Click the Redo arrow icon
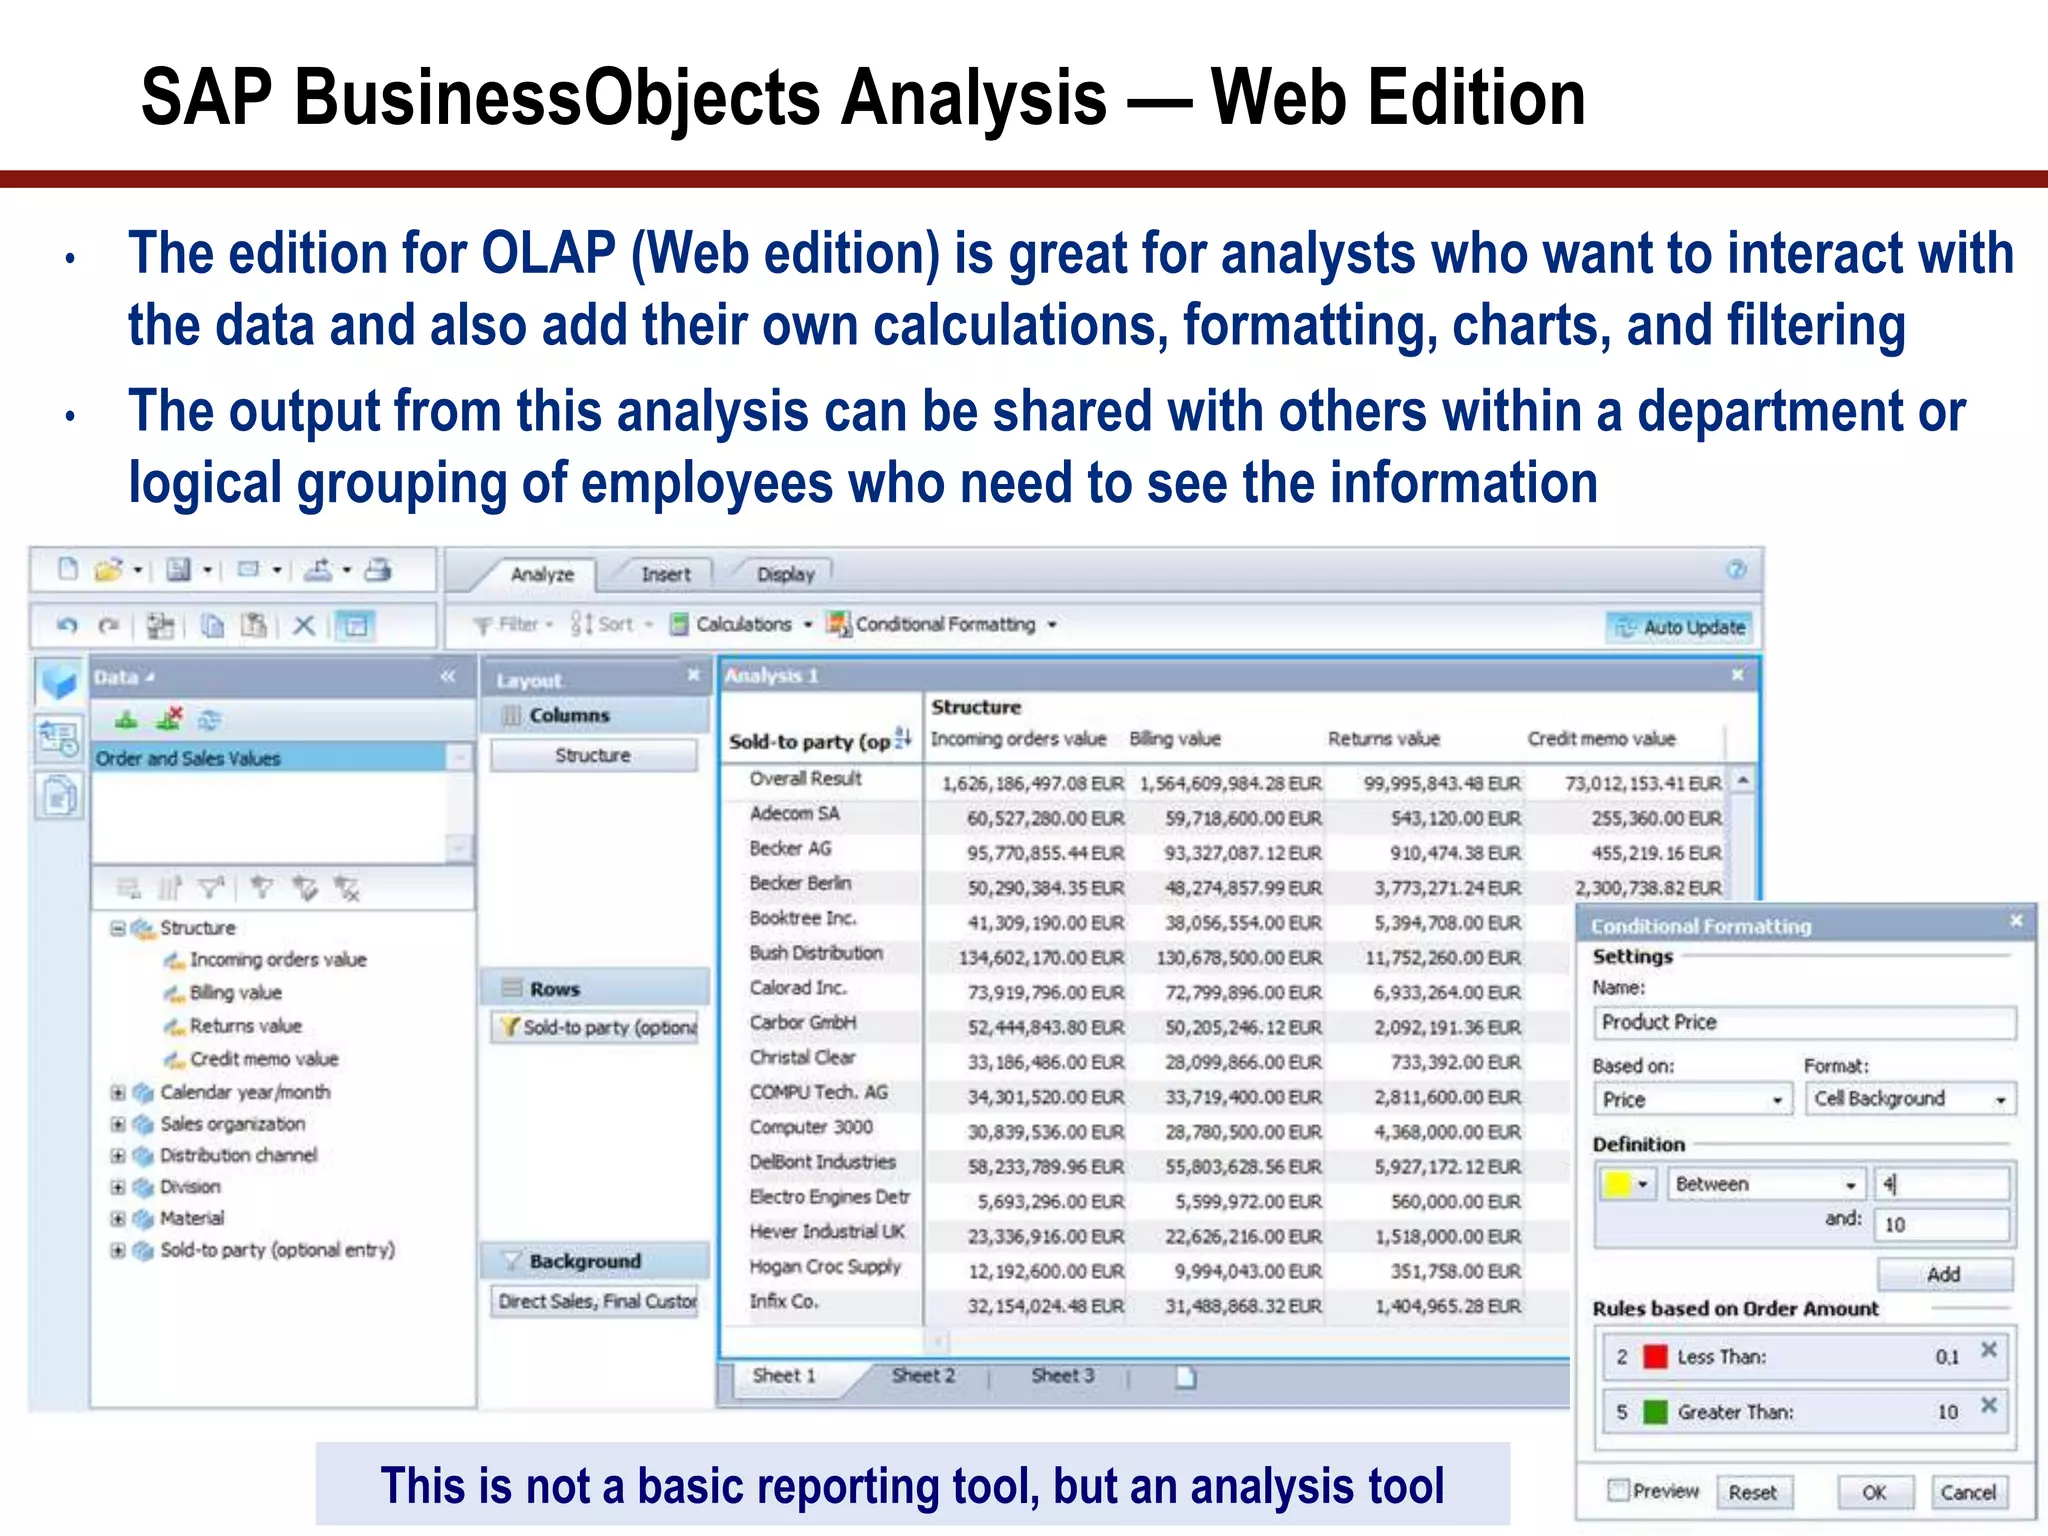2048x1536 pixels. [x=109, y=626]
